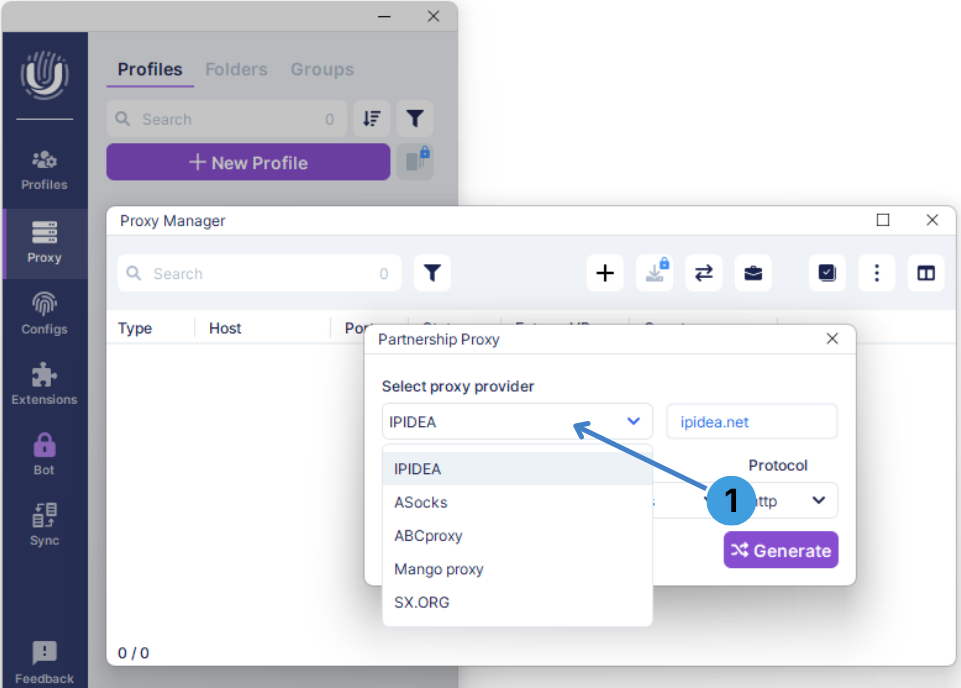Click the New Profile button
961x688 pixels.
(x=248, y=162)
